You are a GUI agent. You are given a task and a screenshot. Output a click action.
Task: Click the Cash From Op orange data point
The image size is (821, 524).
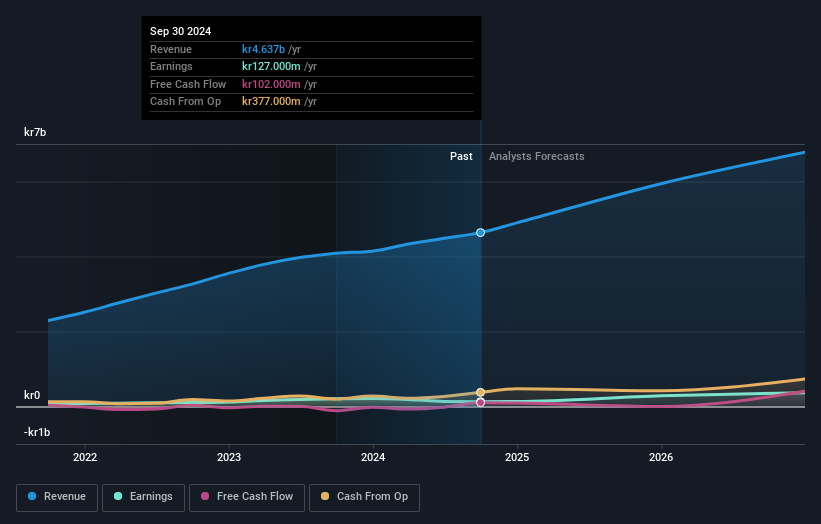click(x=480, y=392)
